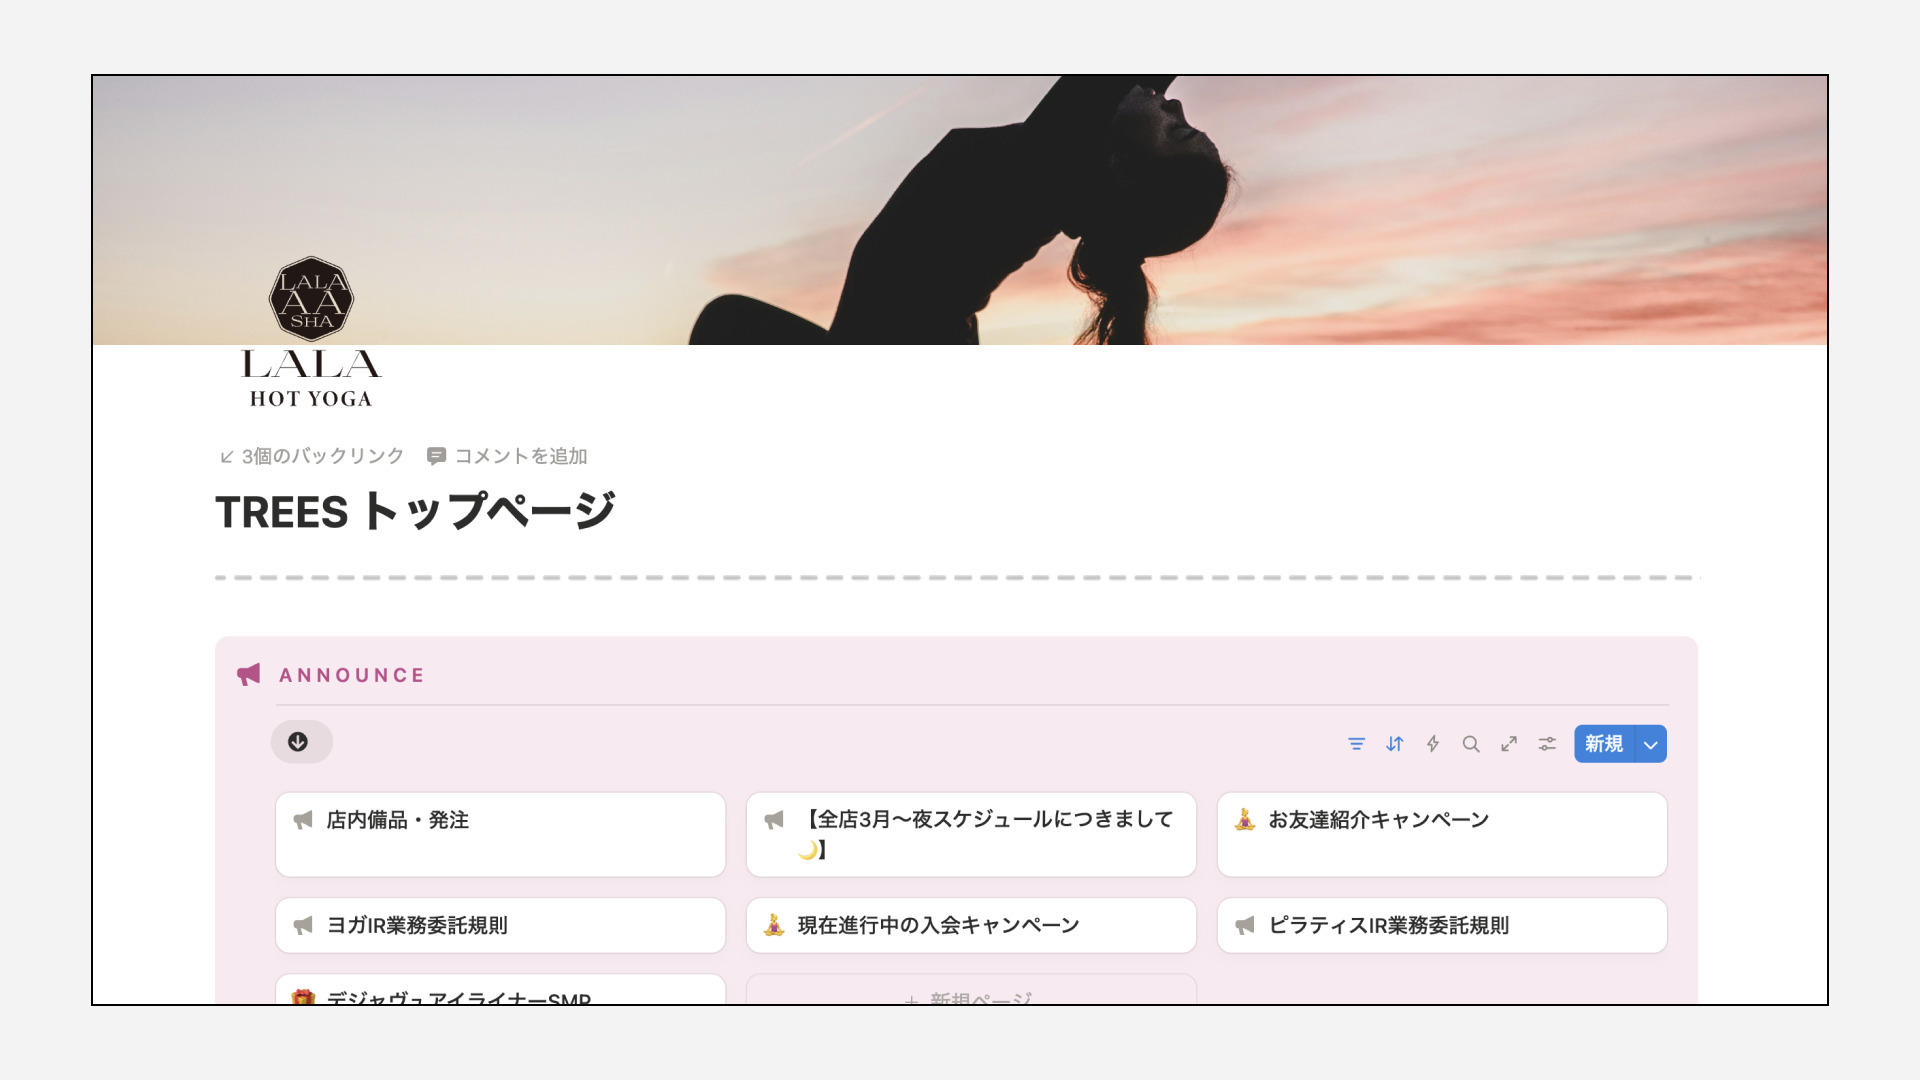This screenshot has width=1920, height=1080.
Task: Open the 現在進行中の入会キャンペーン page card
Action: (x=970, y=925)
